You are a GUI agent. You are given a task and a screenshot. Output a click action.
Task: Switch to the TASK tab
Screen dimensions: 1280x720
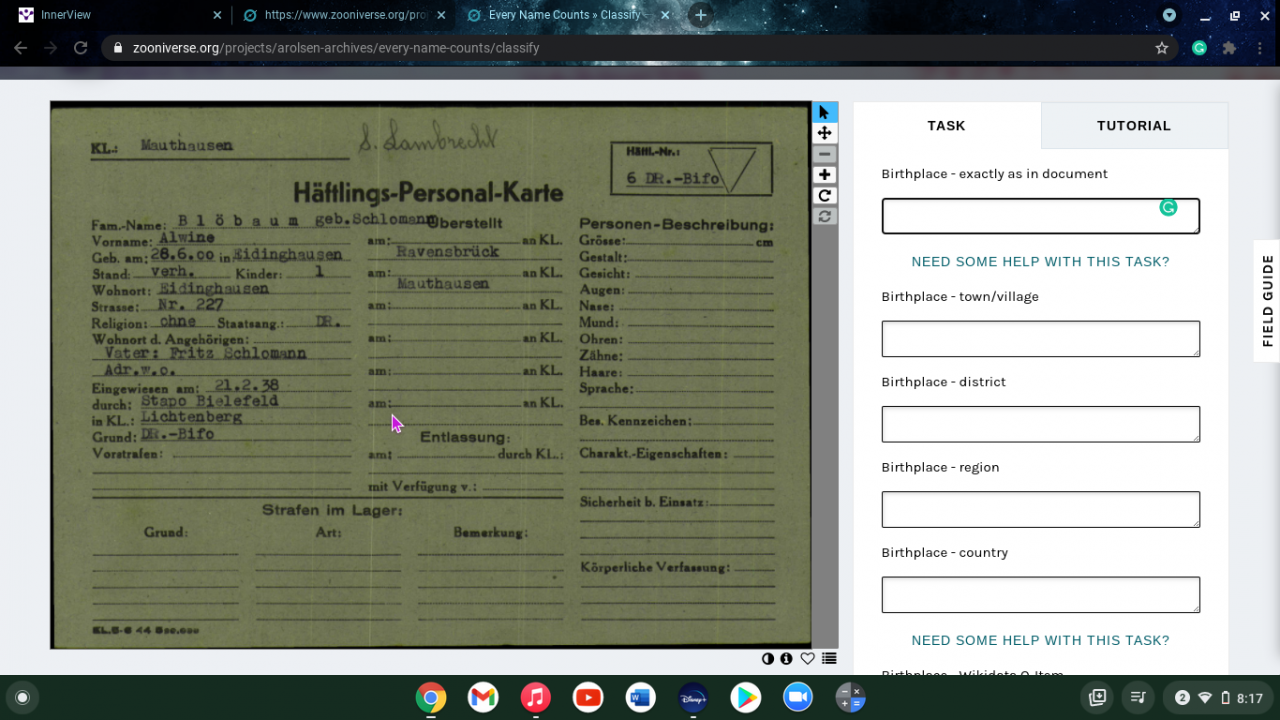[x=946, y=125]
